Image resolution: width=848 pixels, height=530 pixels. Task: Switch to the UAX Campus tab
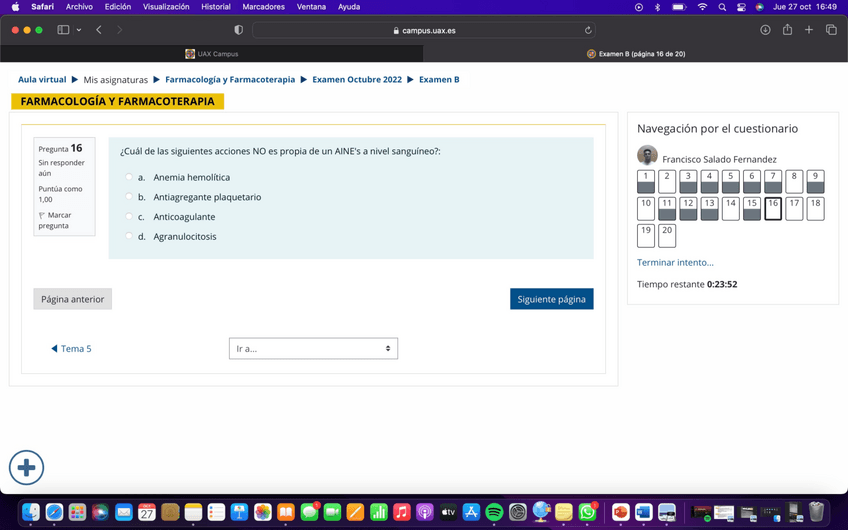tap(211, 54)
